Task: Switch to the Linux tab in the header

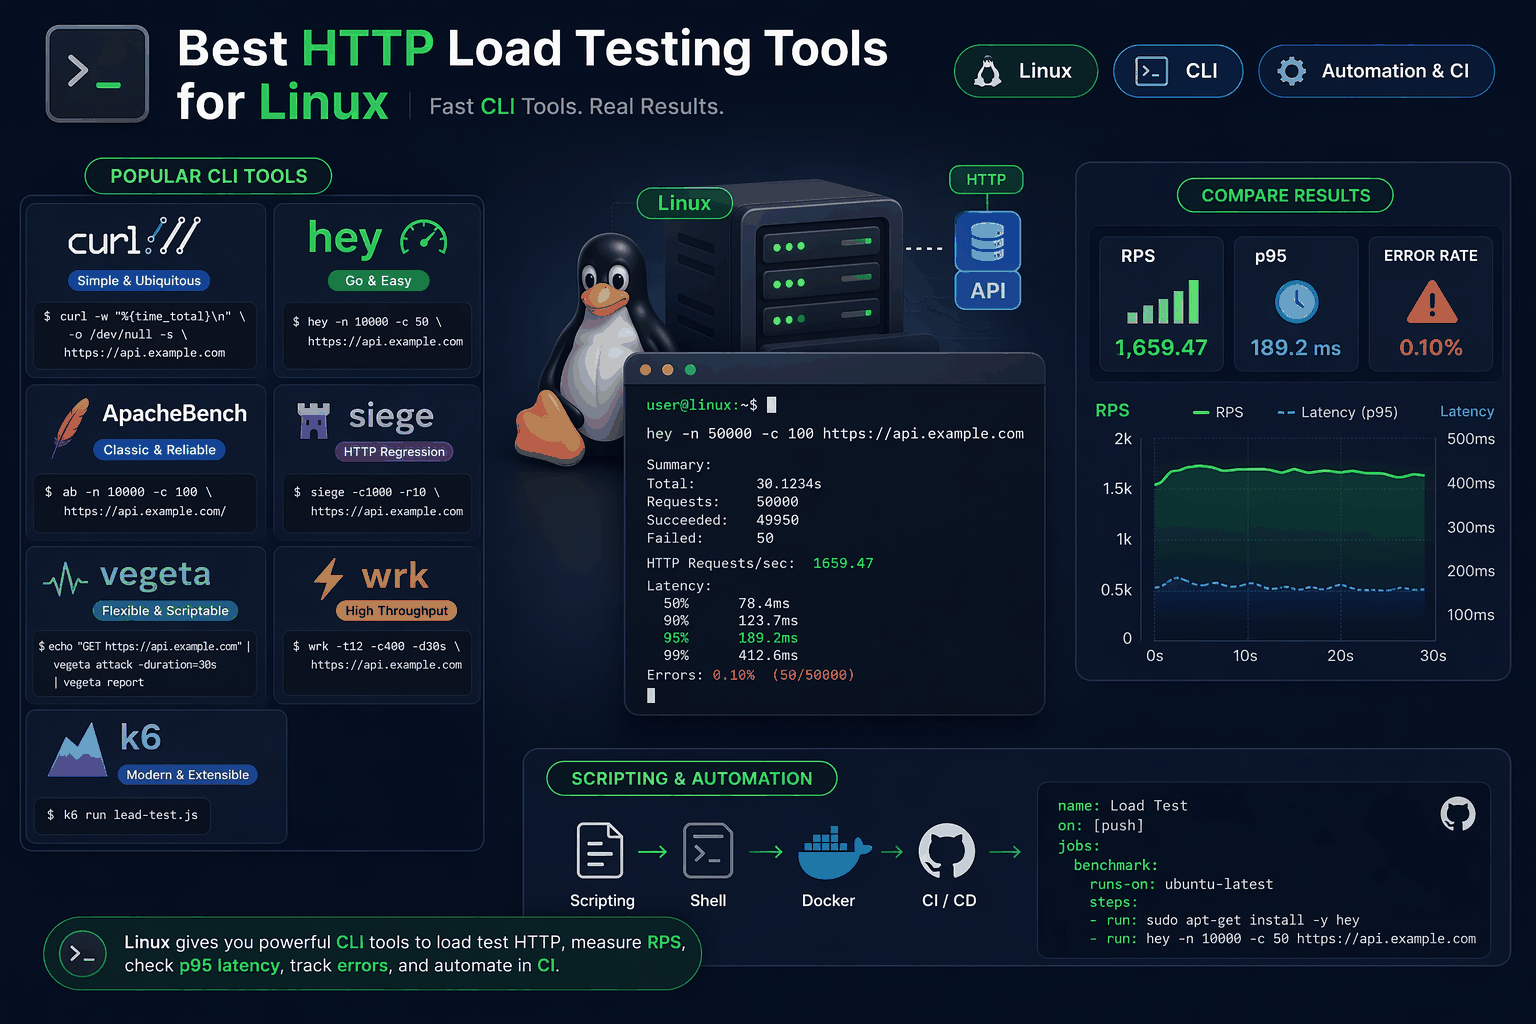Action: tap(1025, 70)
